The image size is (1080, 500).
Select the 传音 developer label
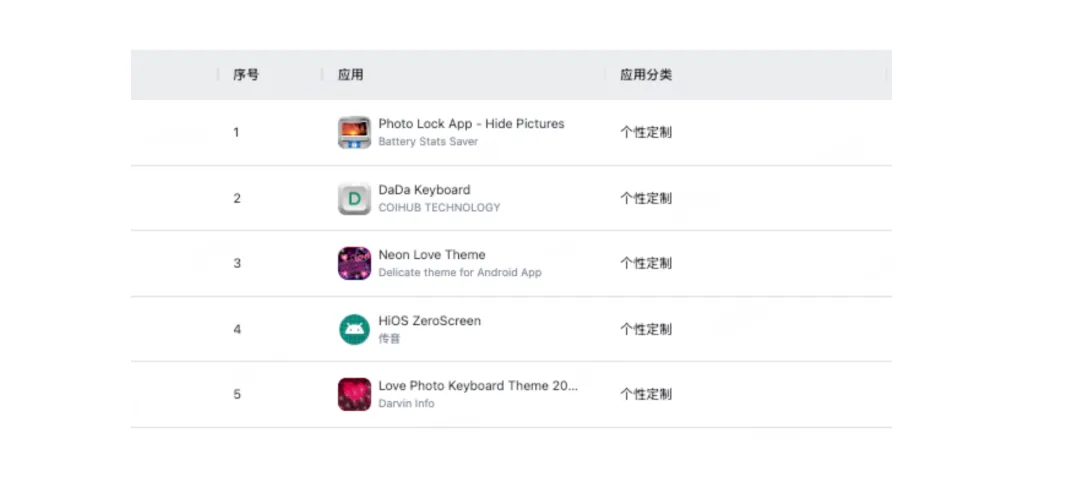click(x=389, y=339)
